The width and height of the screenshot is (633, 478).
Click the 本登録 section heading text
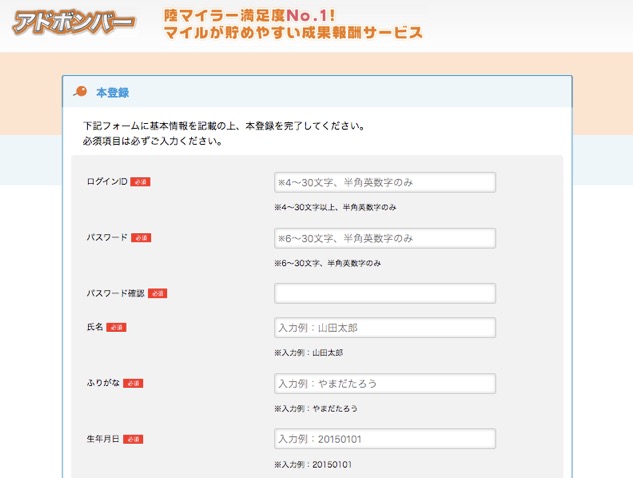(112, 93)
